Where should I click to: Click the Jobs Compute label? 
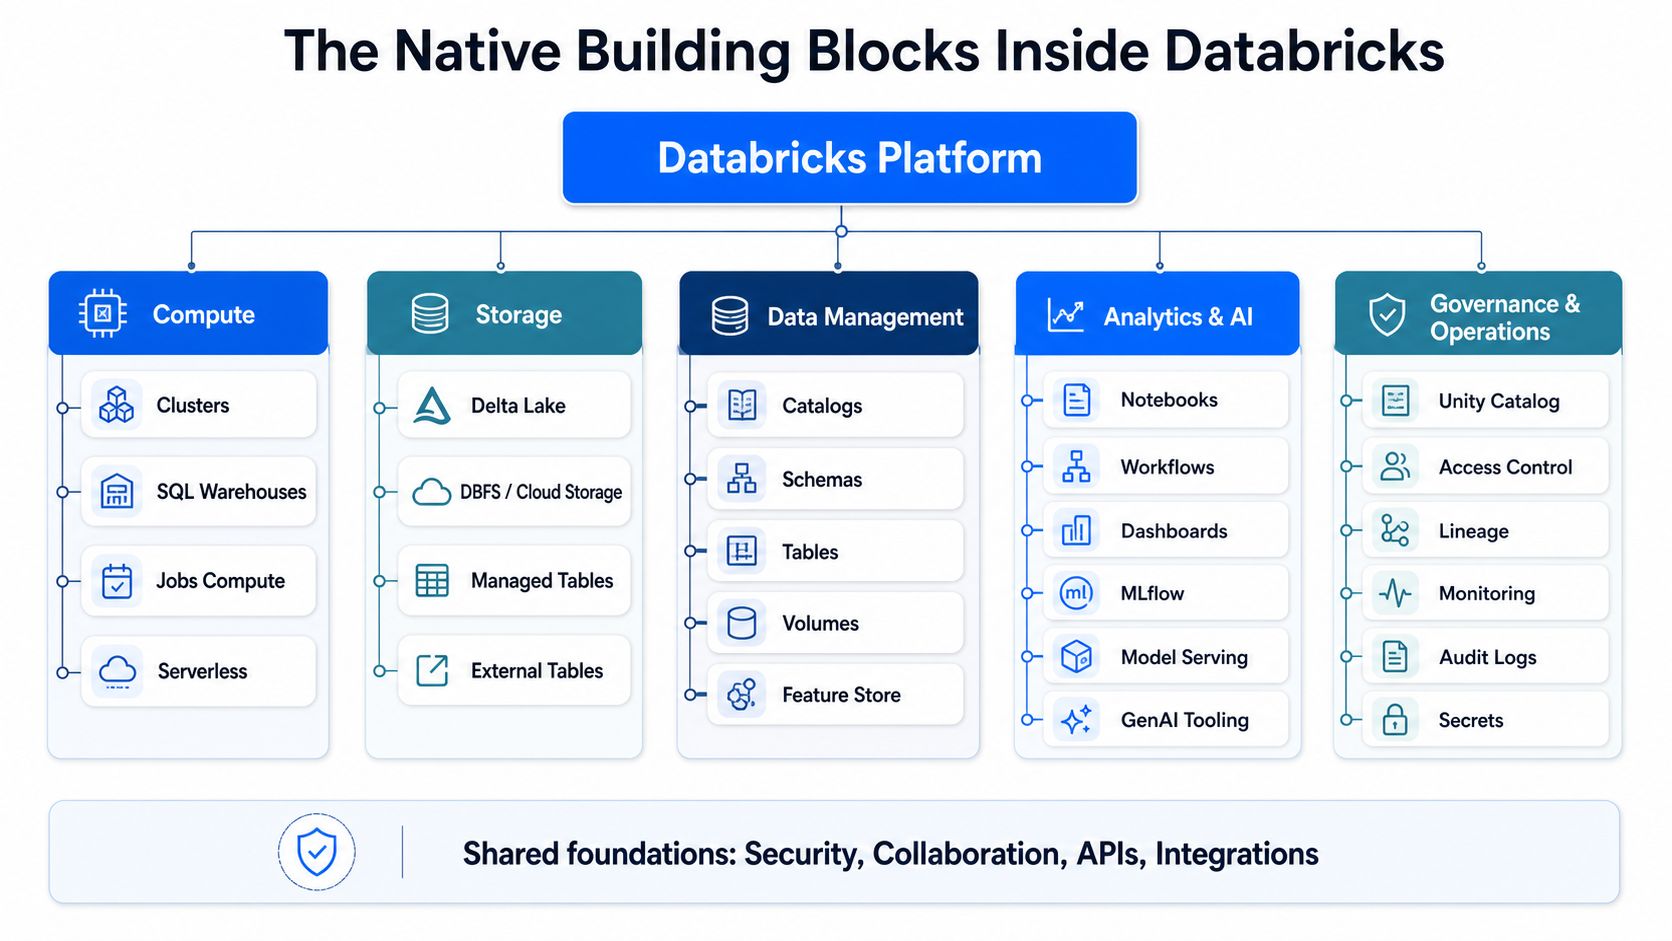220,581
